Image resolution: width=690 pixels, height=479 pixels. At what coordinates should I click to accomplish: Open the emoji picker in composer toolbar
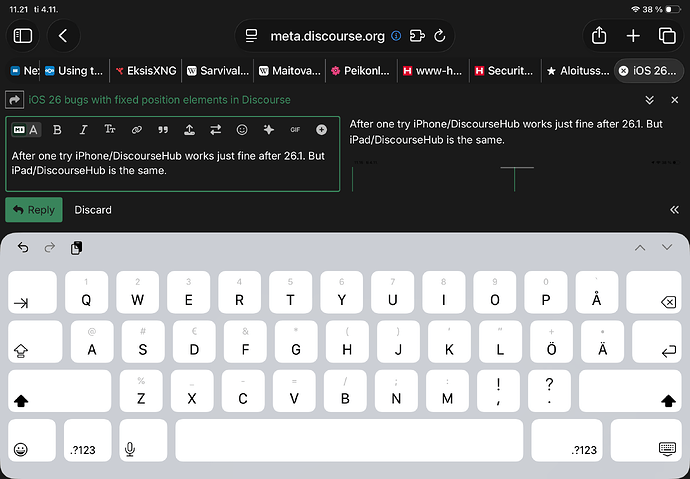coord(242,130)
